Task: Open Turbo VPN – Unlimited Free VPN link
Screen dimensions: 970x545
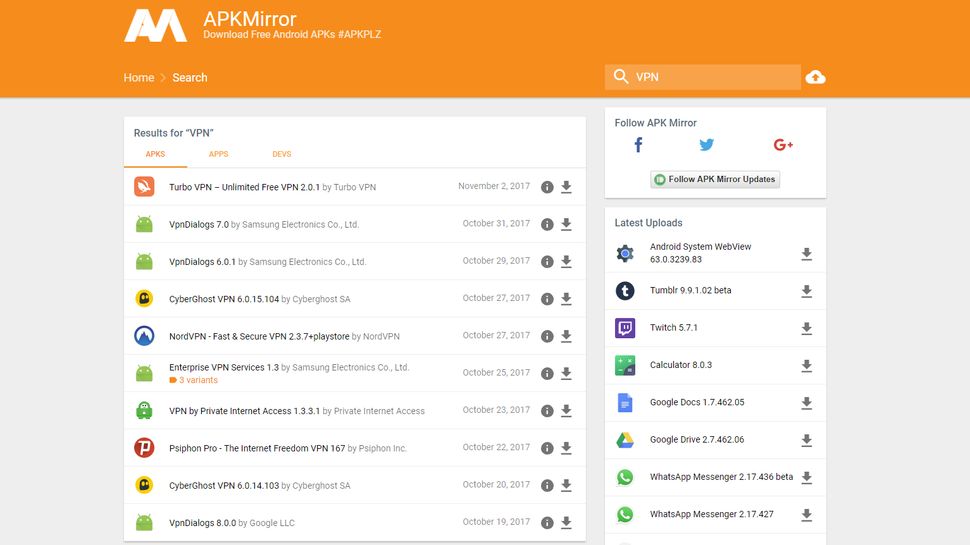Action: (x=244, y=187)
